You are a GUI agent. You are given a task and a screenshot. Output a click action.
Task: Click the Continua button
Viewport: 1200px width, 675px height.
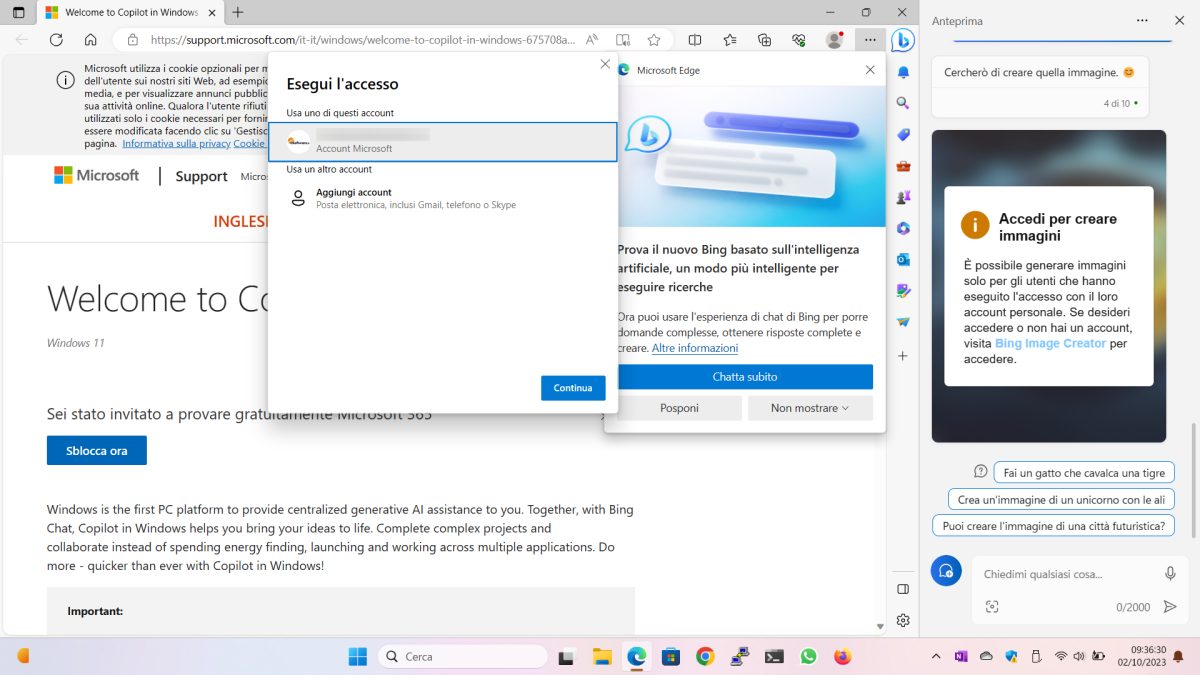573,388
